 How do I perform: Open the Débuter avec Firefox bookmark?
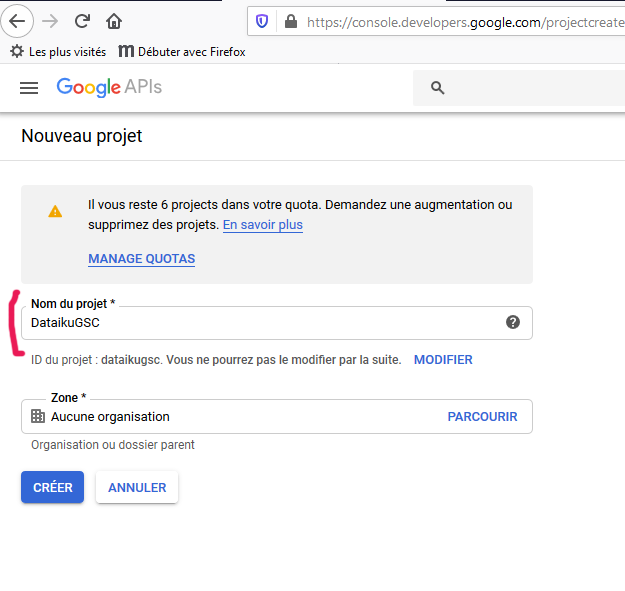click(x=182, y=52)
